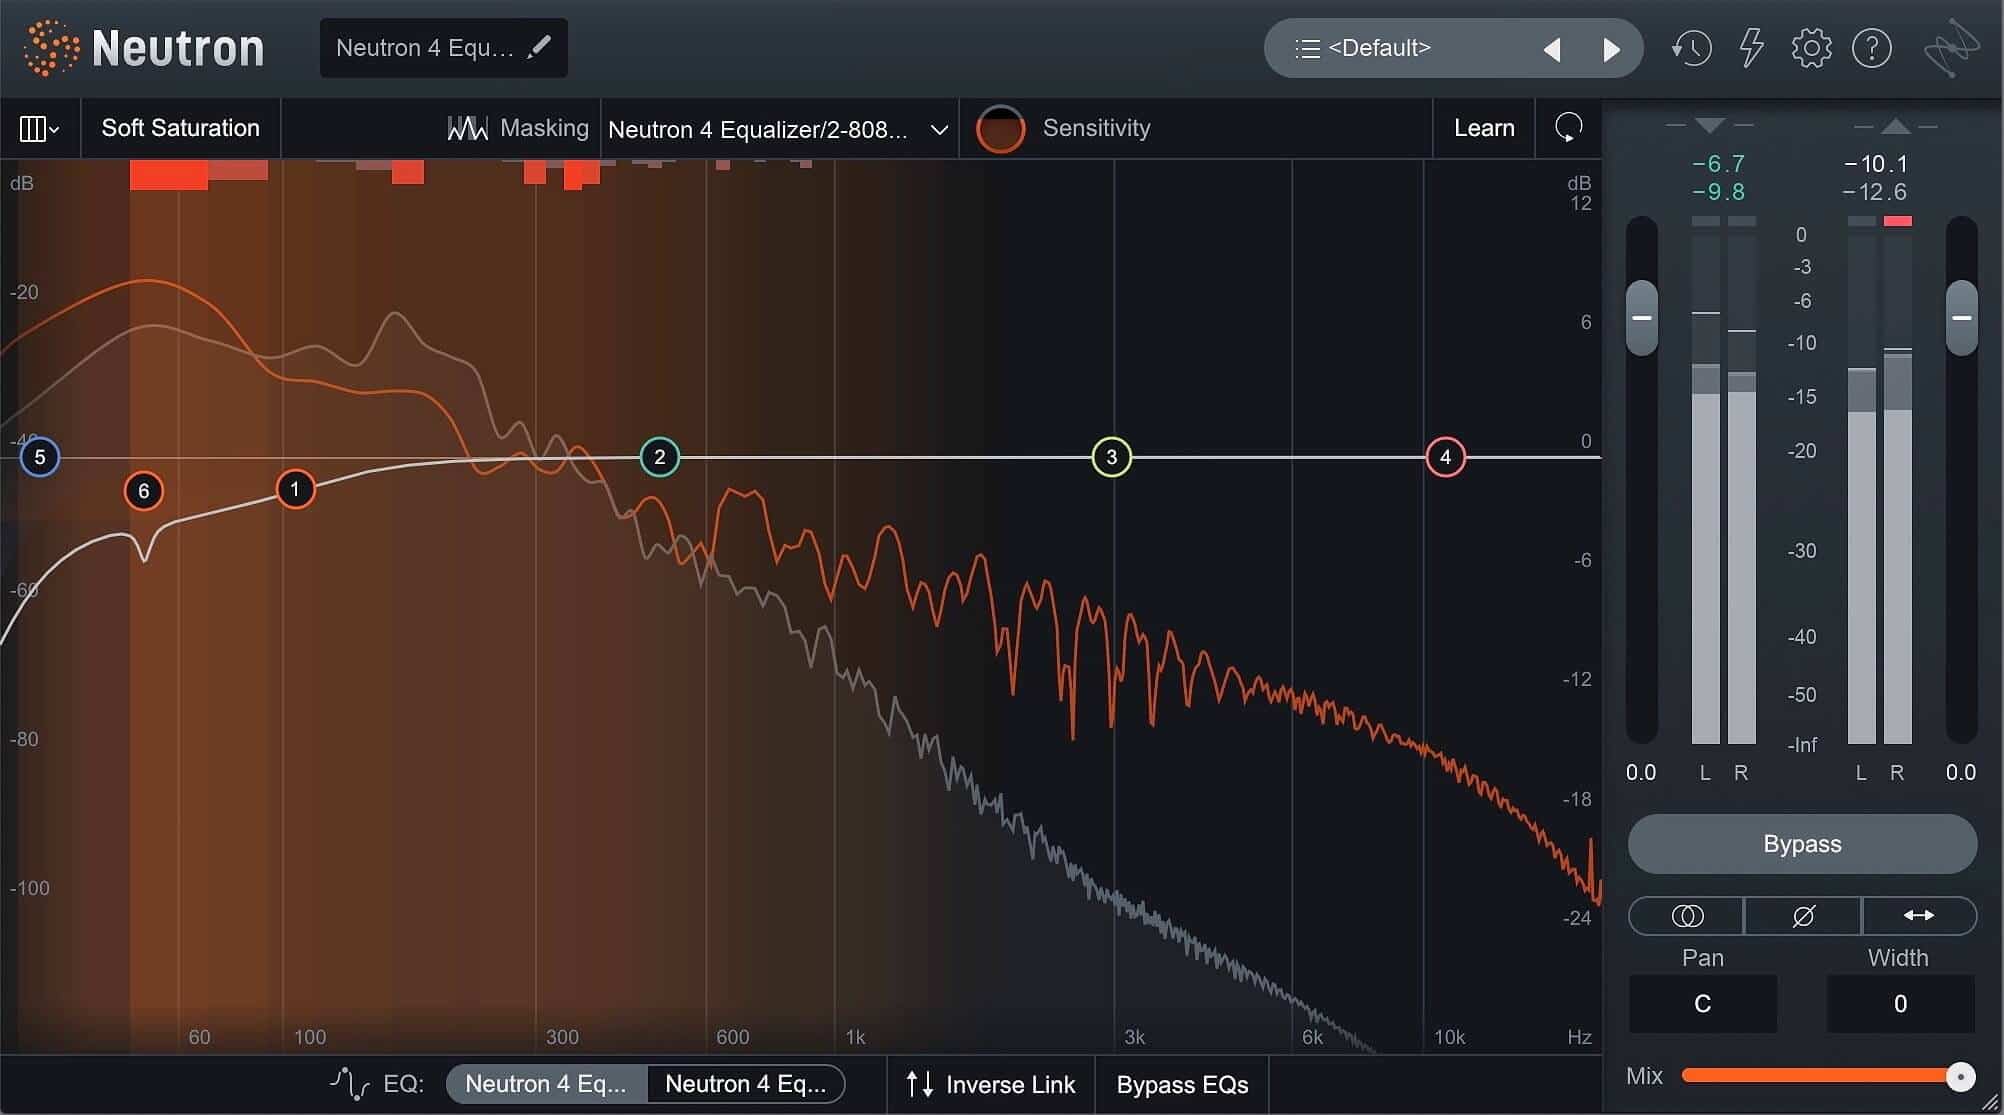The height and width of the screenshot is (1115, 2004).
Task: Click the input gain slider handle
Action: (x=1641, y=318)
